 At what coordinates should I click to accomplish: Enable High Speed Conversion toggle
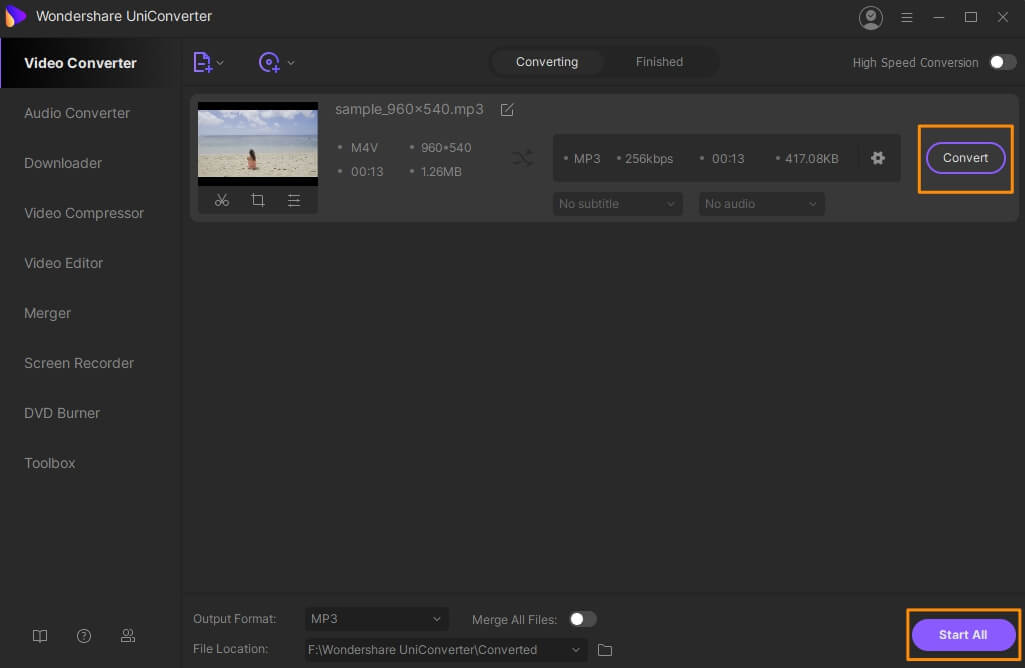coord(1002,62)
